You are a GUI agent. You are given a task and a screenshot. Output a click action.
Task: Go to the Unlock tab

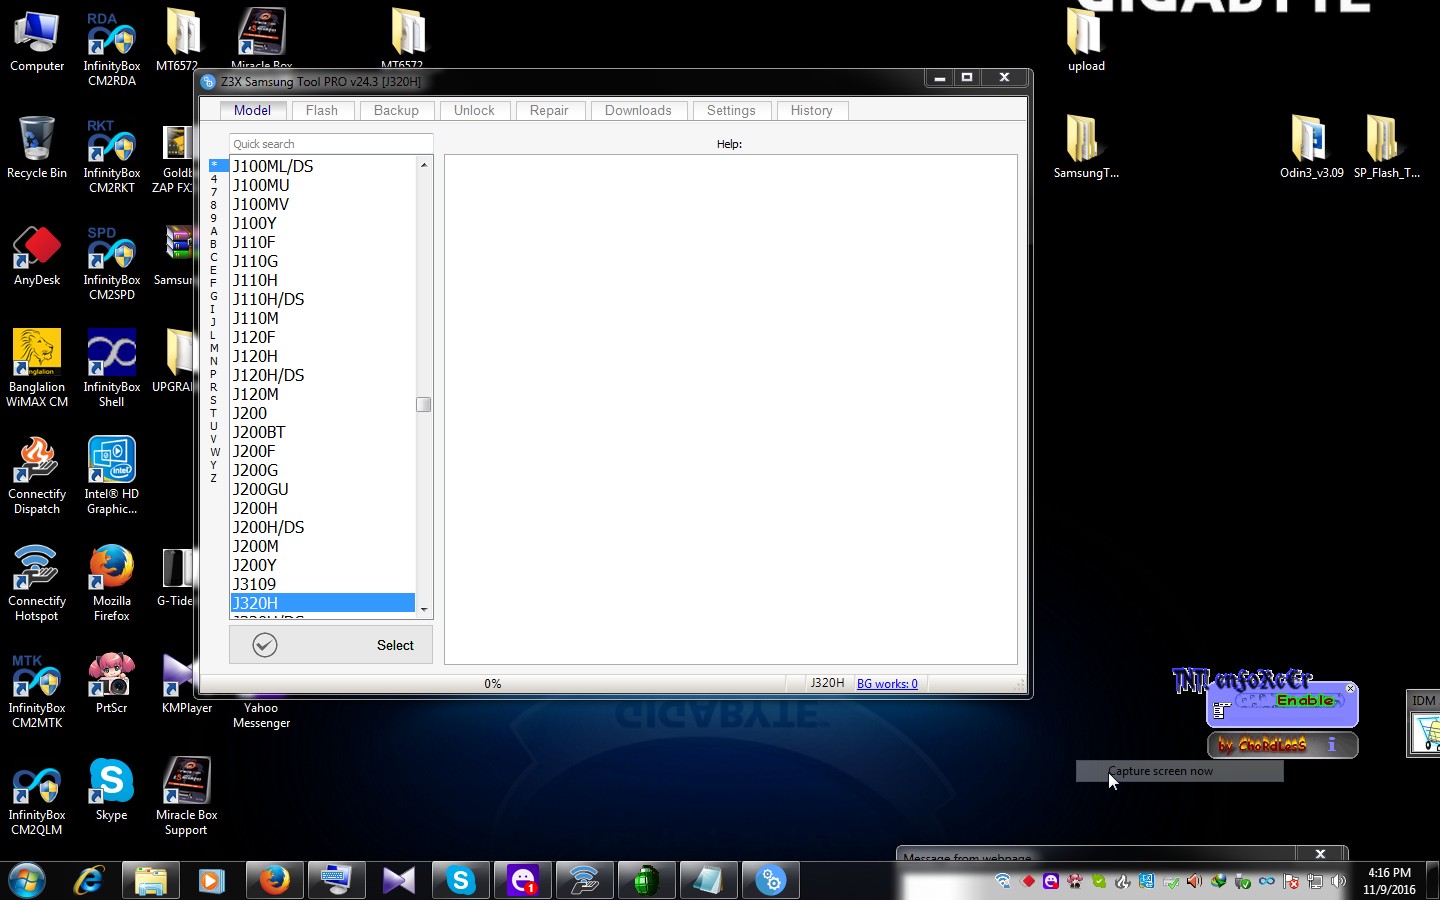[x=474, y=110]
